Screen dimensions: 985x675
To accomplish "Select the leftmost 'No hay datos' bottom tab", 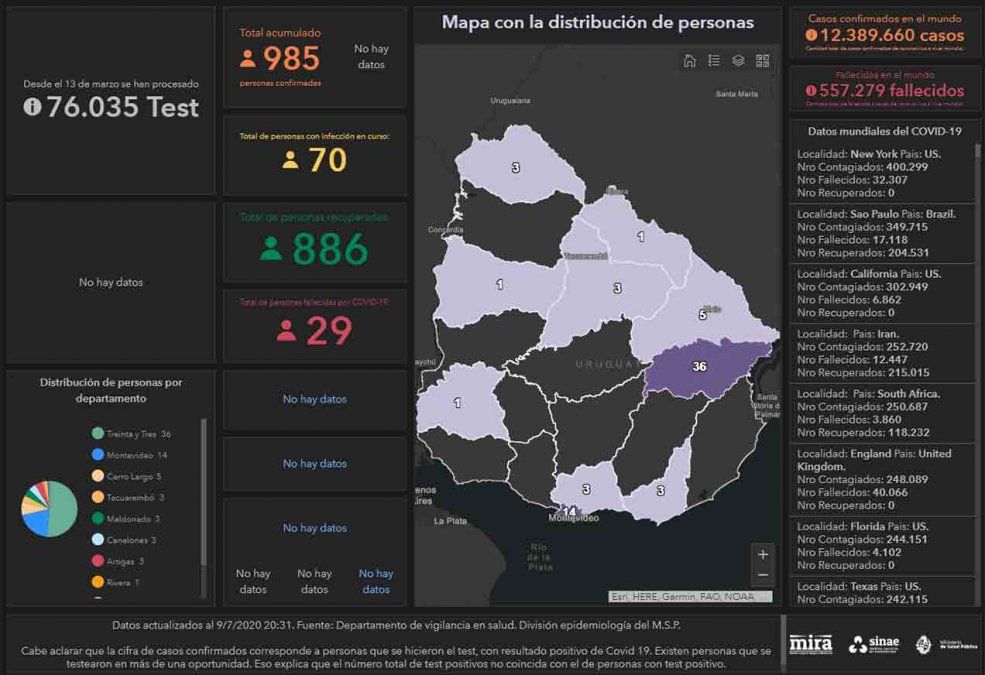I will pyautogui.click(x=253, y=581).
